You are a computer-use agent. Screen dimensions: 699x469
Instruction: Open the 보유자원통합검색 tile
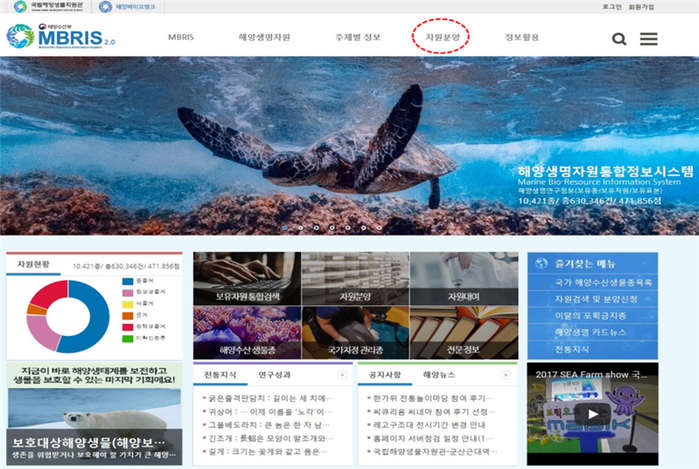click(x=246, y=279)
